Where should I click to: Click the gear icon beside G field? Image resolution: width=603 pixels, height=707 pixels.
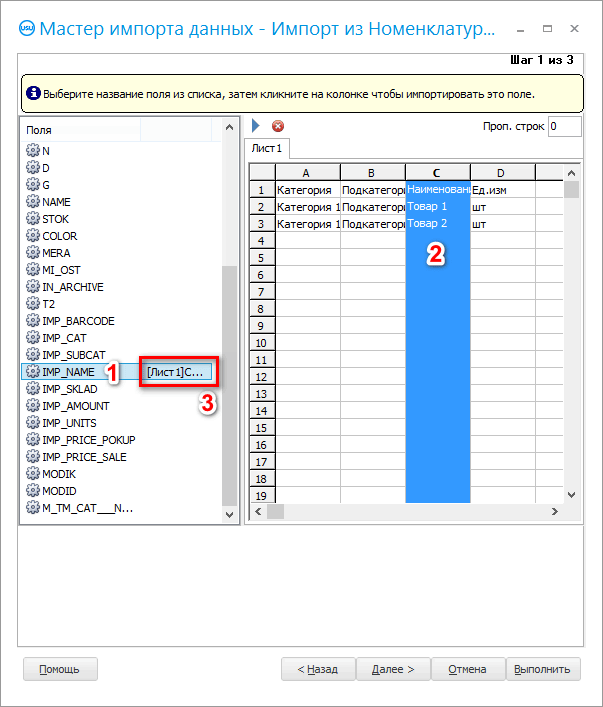[32, 185]
